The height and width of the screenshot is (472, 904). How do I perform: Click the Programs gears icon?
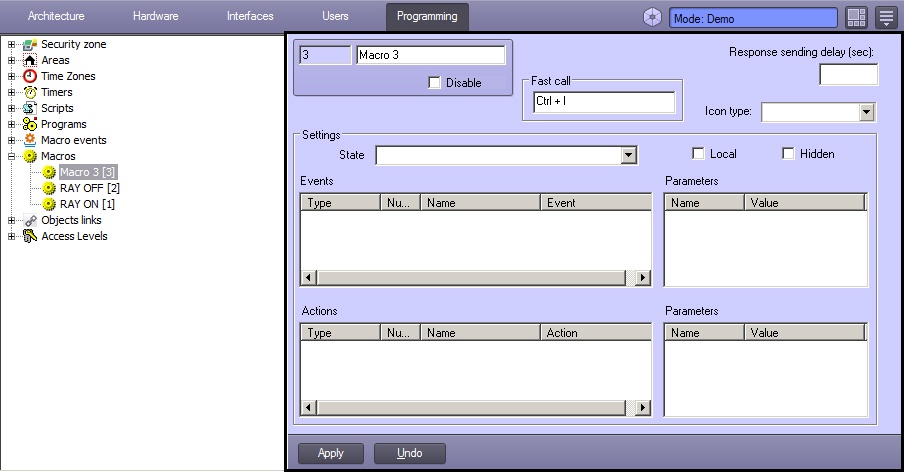[30, 124]
